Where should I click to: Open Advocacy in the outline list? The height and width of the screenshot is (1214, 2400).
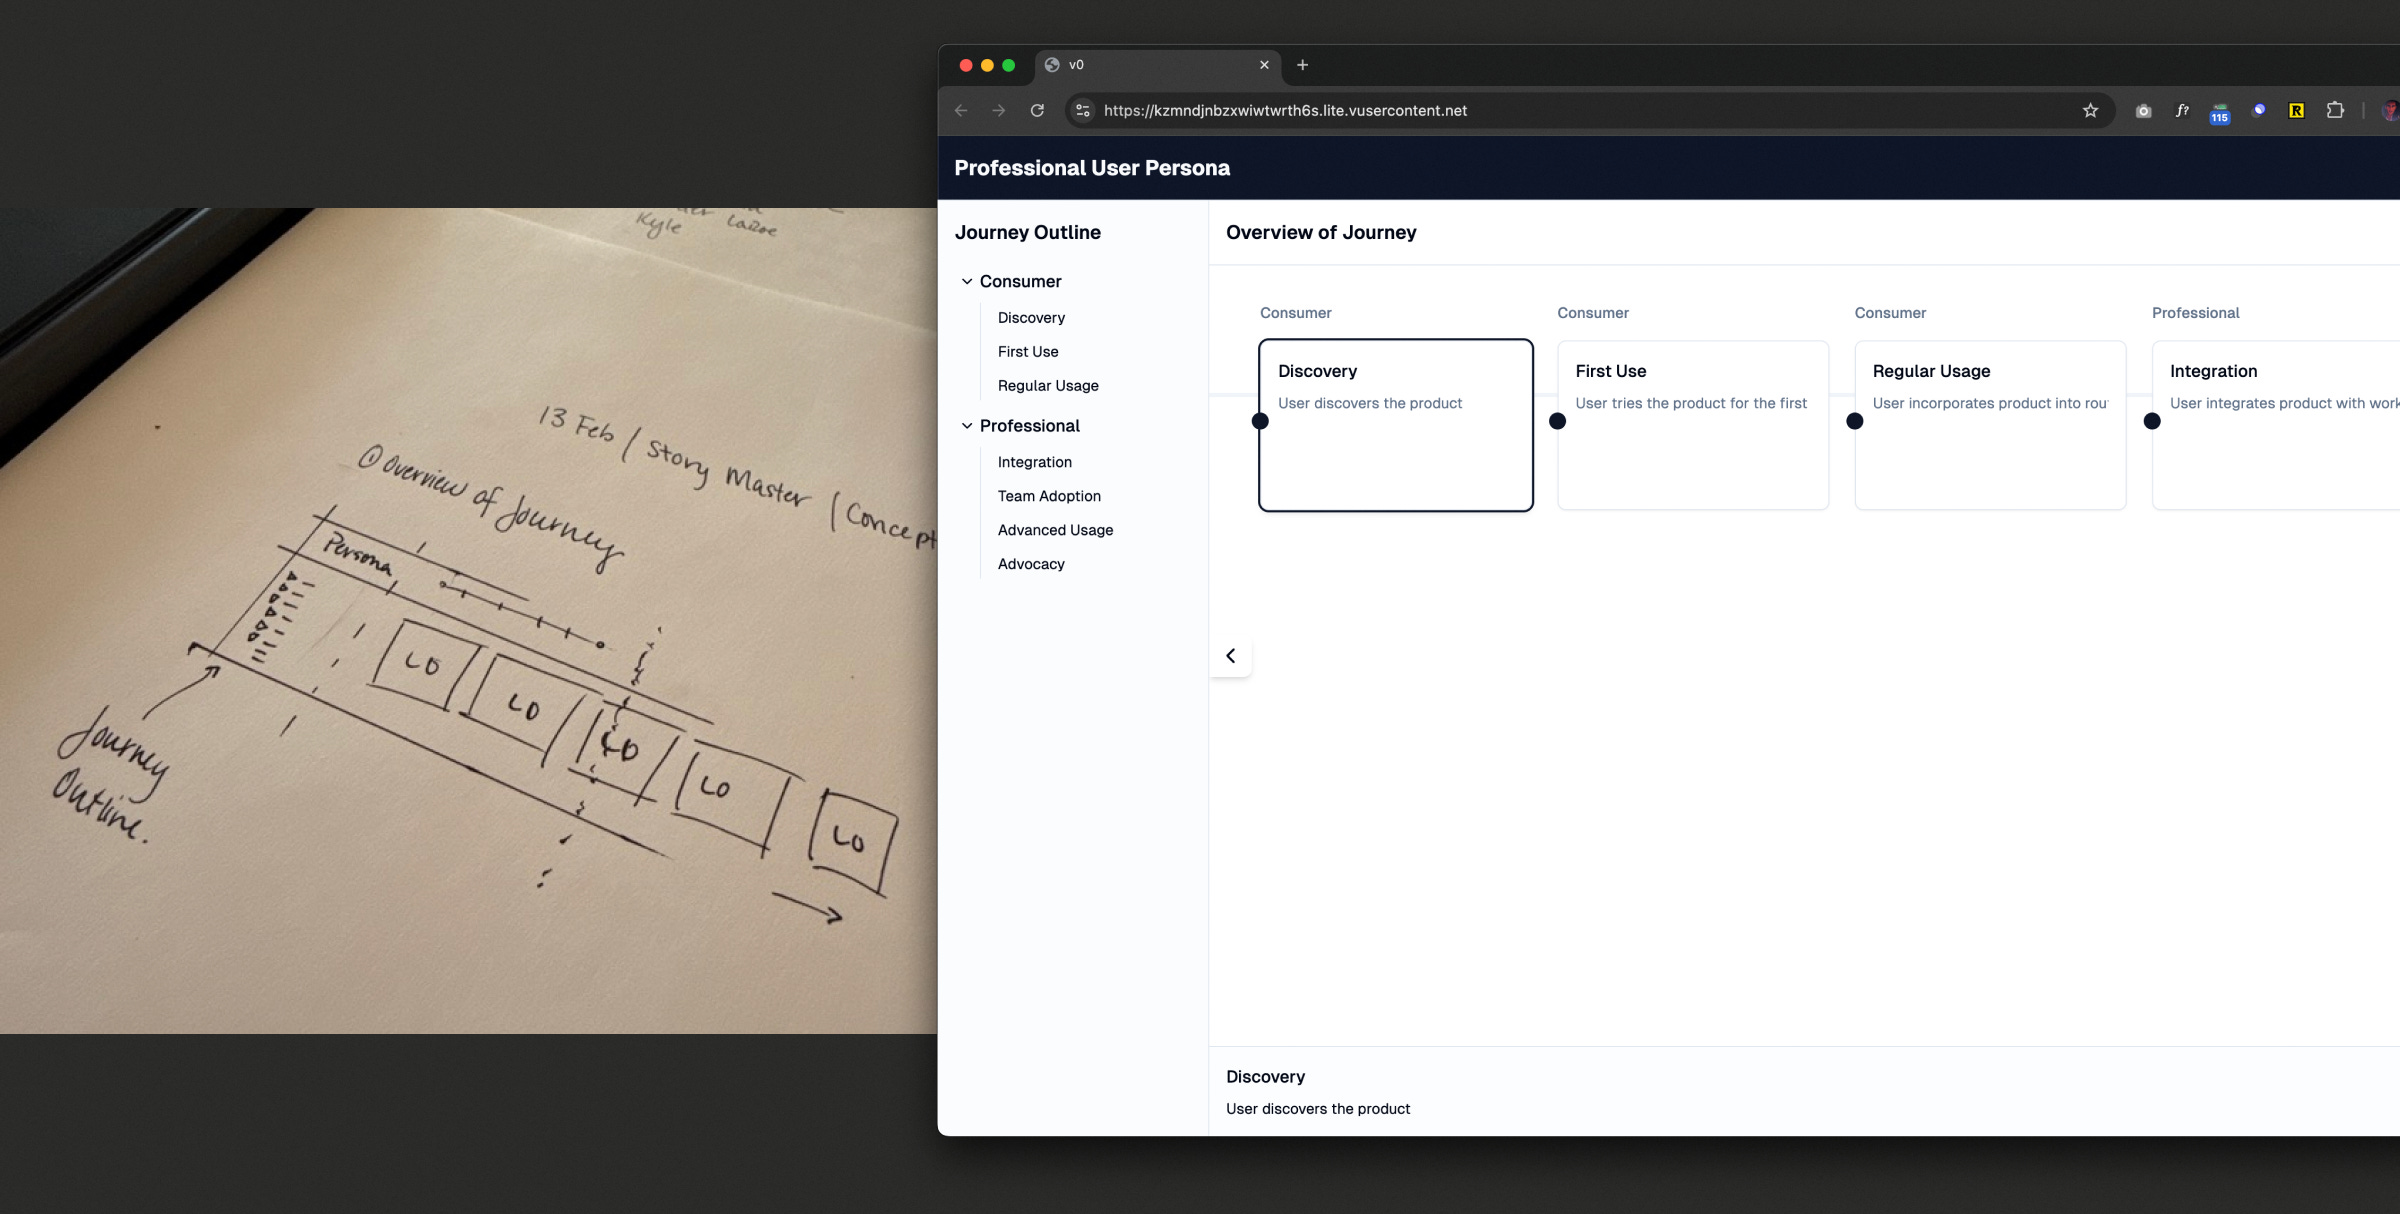(x=1031, y=564)
